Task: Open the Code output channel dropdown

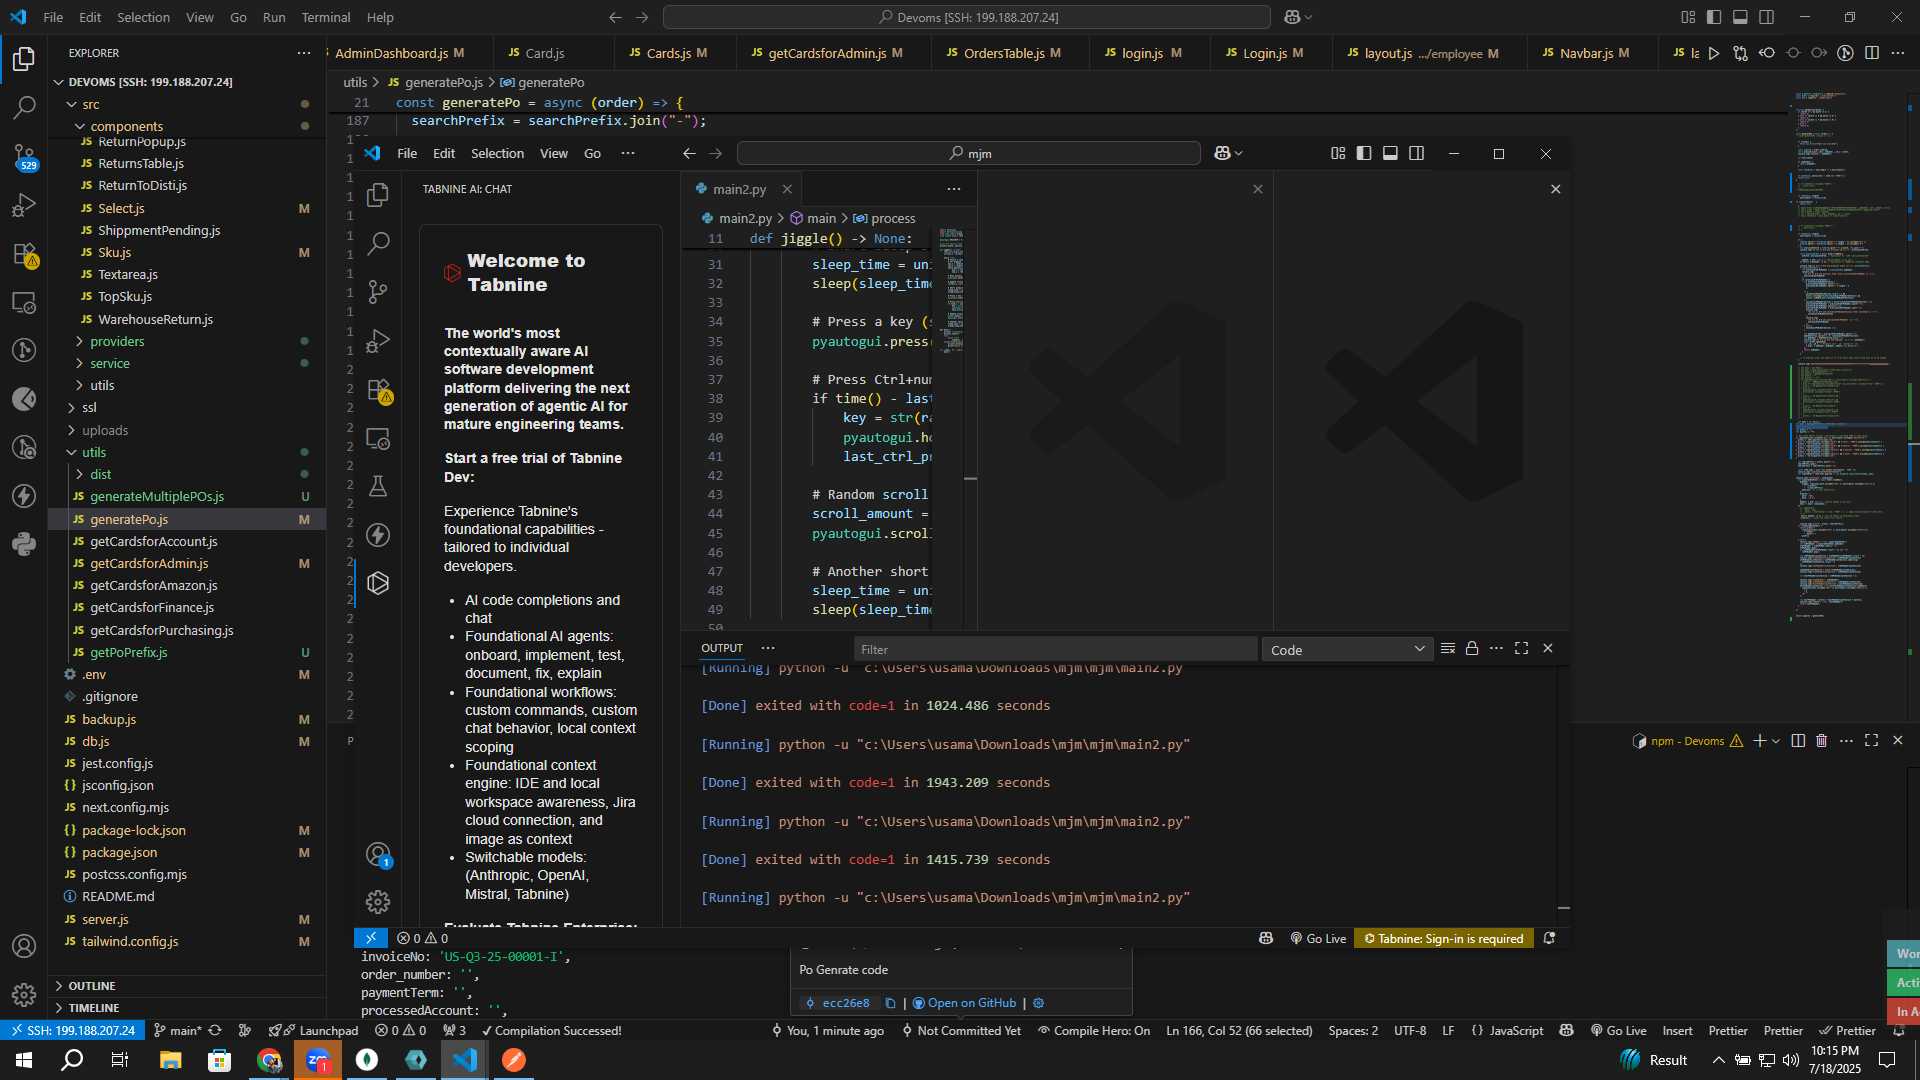Action: pyautogui.click(x=1346, y=650)
